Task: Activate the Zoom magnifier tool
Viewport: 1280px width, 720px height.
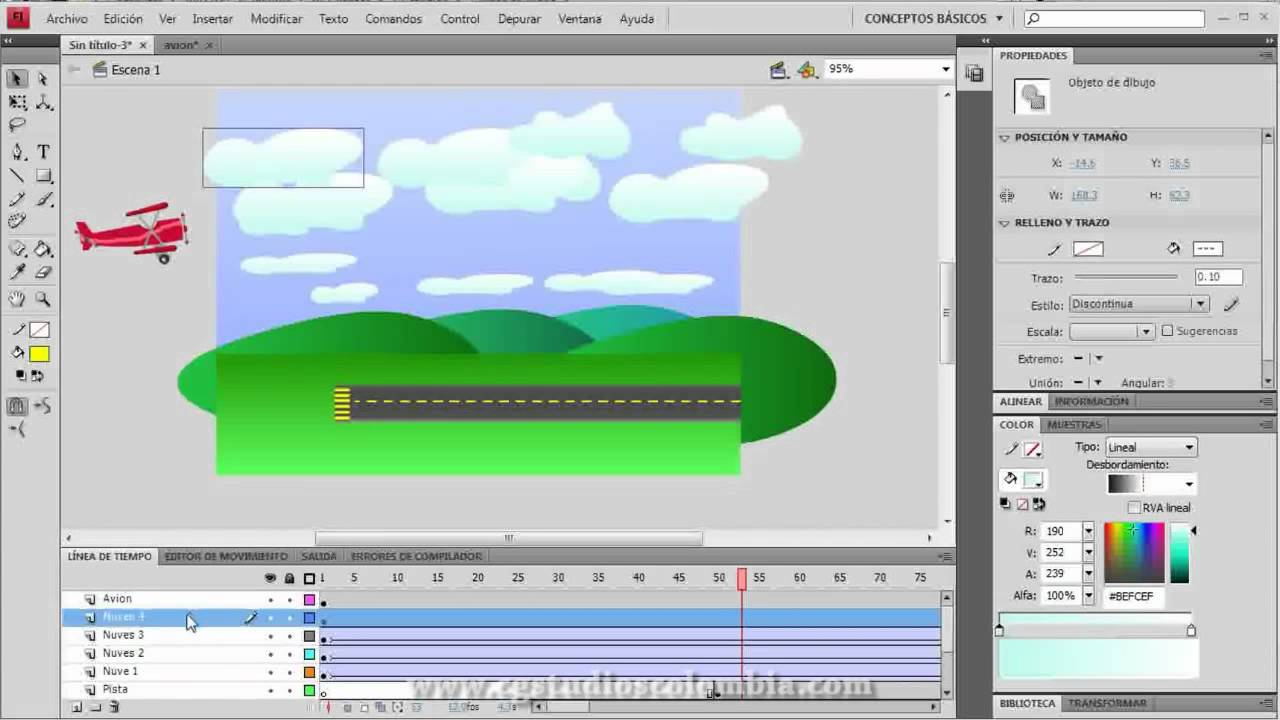Action: coord(43,298)
